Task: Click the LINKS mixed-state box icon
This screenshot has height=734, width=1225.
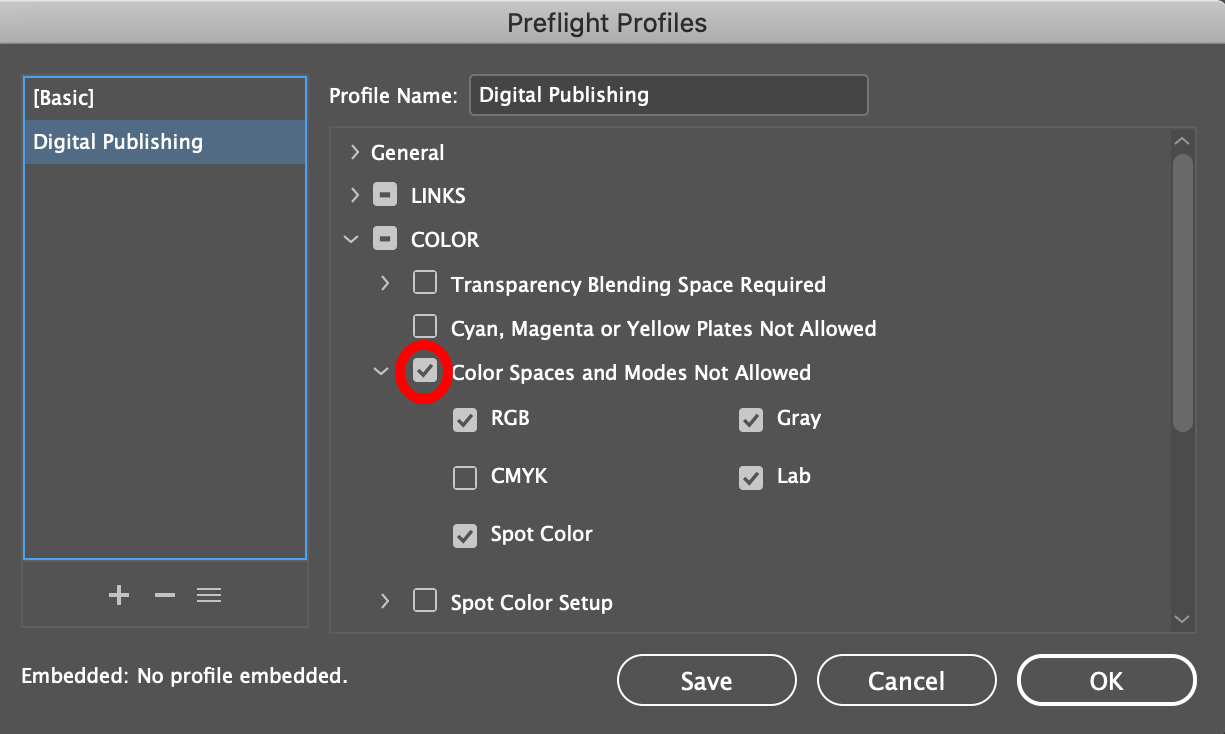Action: point(385,195)
